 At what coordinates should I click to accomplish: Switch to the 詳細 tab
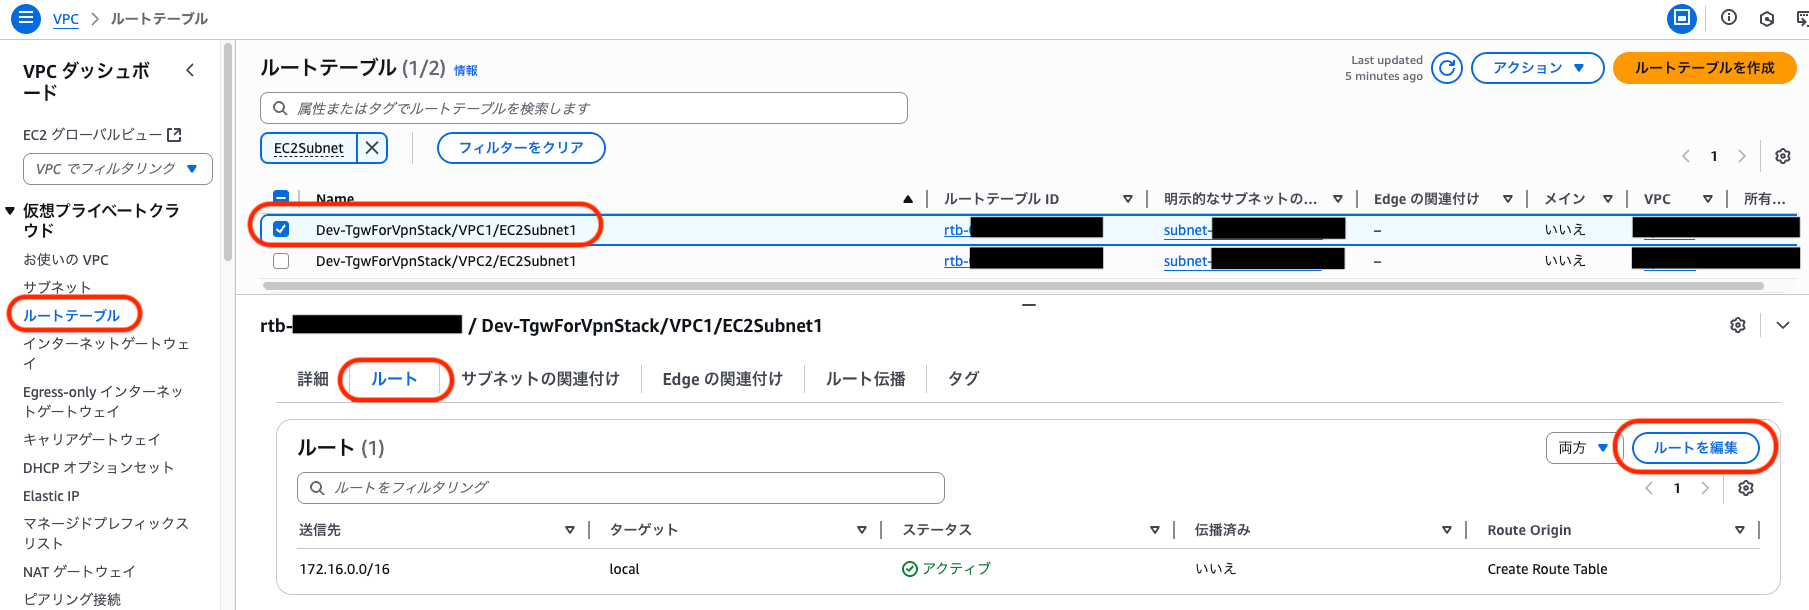click(x=313, y=379)
